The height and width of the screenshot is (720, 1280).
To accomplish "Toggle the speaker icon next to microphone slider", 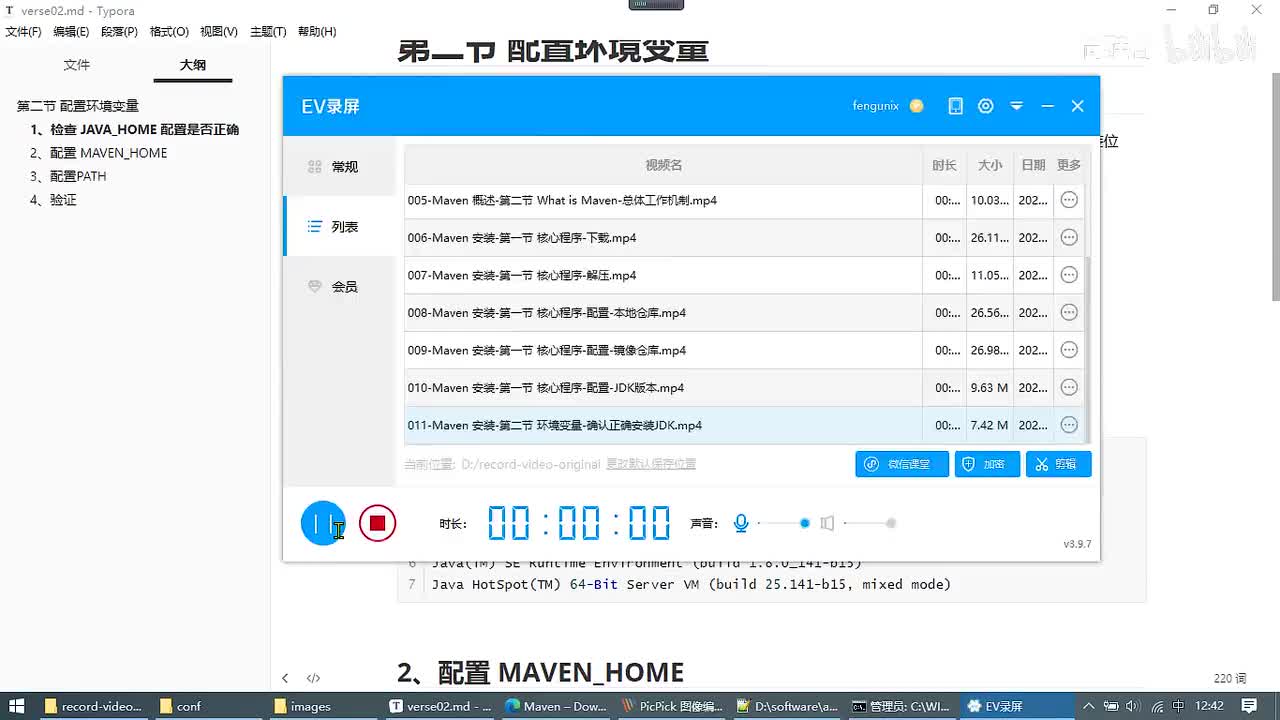I will point(827,523).
